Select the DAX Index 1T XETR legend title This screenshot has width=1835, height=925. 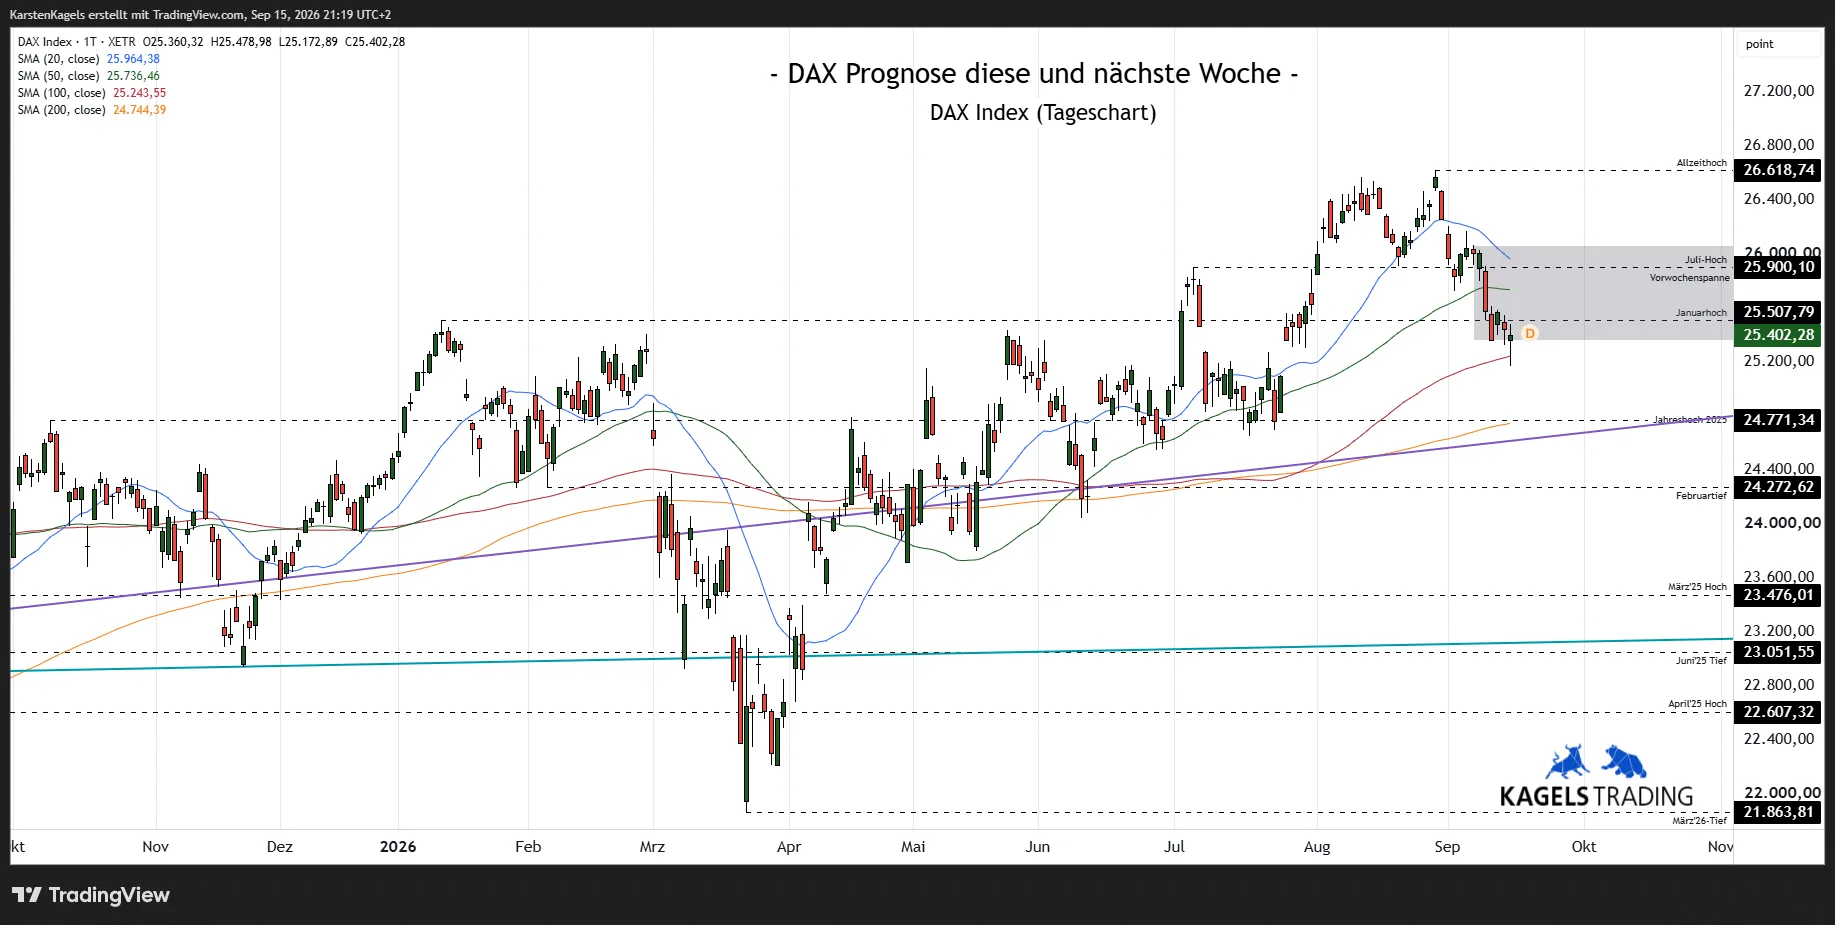pyautogui.click(x=77, y=42)
